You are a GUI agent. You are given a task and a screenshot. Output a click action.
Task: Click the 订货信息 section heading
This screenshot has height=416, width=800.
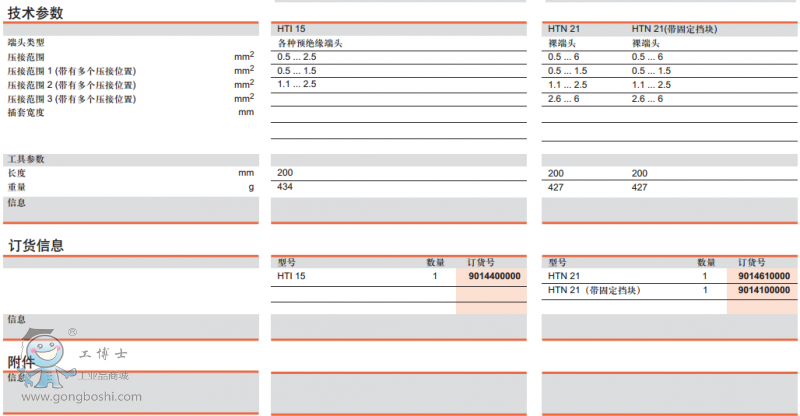pyautogui.click(x=36, y=245)
